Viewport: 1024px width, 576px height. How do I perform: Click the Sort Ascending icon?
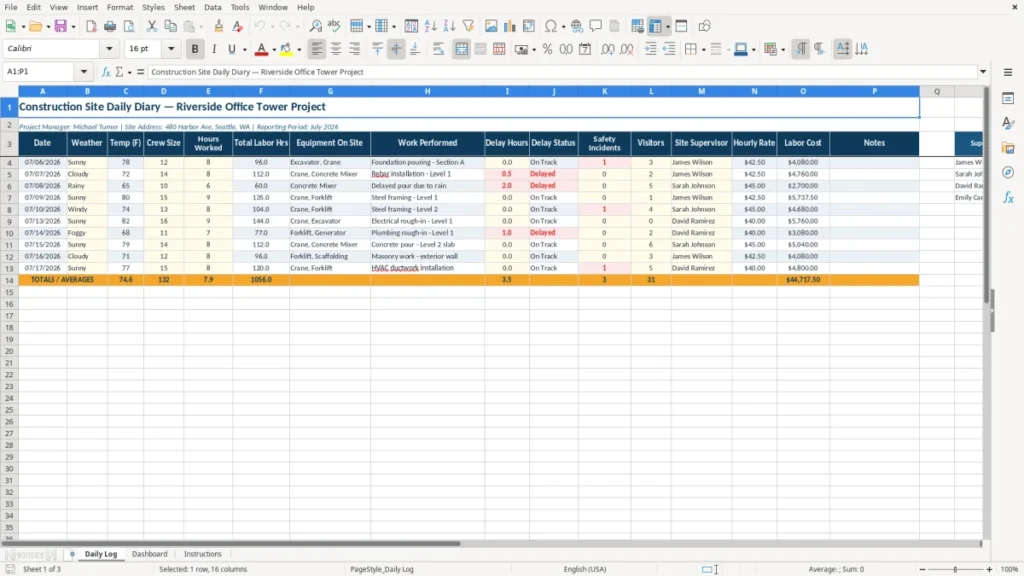coord(430,26)
